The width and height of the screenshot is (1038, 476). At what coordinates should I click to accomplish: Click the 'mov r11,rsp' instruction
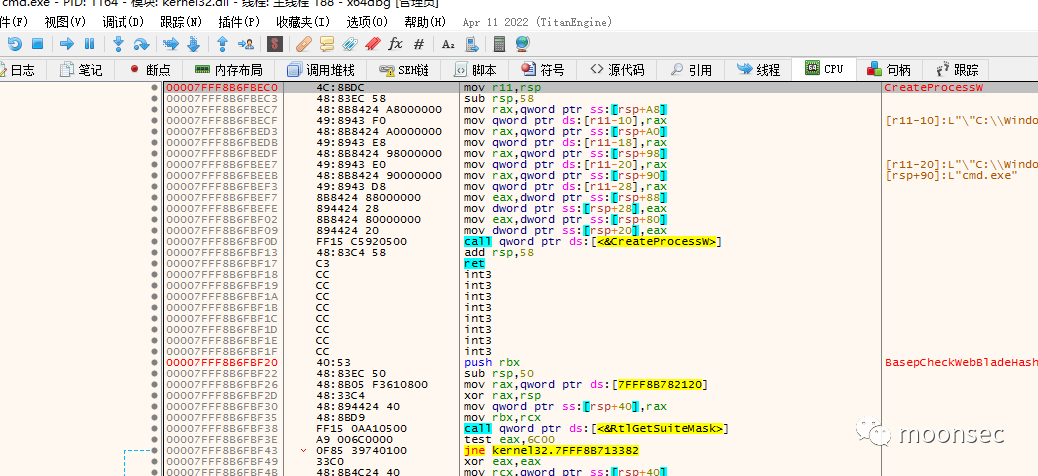click(x=502, y=87)
